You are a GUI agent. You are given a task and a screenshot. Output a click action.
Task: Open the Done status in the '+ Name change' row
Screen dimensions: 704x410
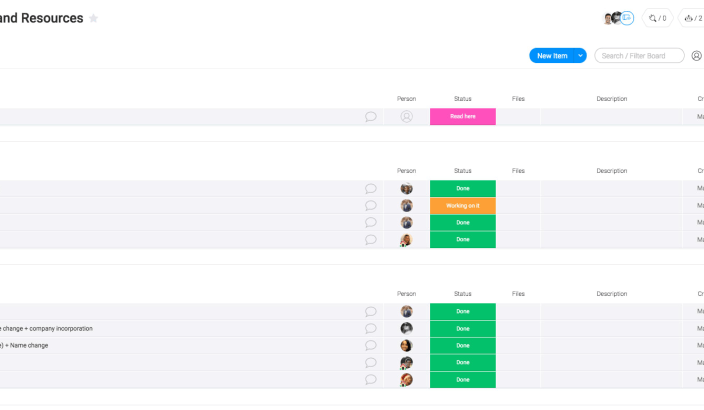coord(462,346)
